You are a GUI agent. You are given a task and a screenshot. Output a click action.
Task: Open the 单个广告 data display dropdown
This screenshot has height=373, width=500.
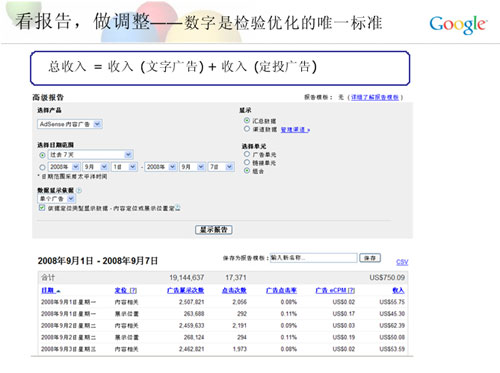[x=56, y=199]
